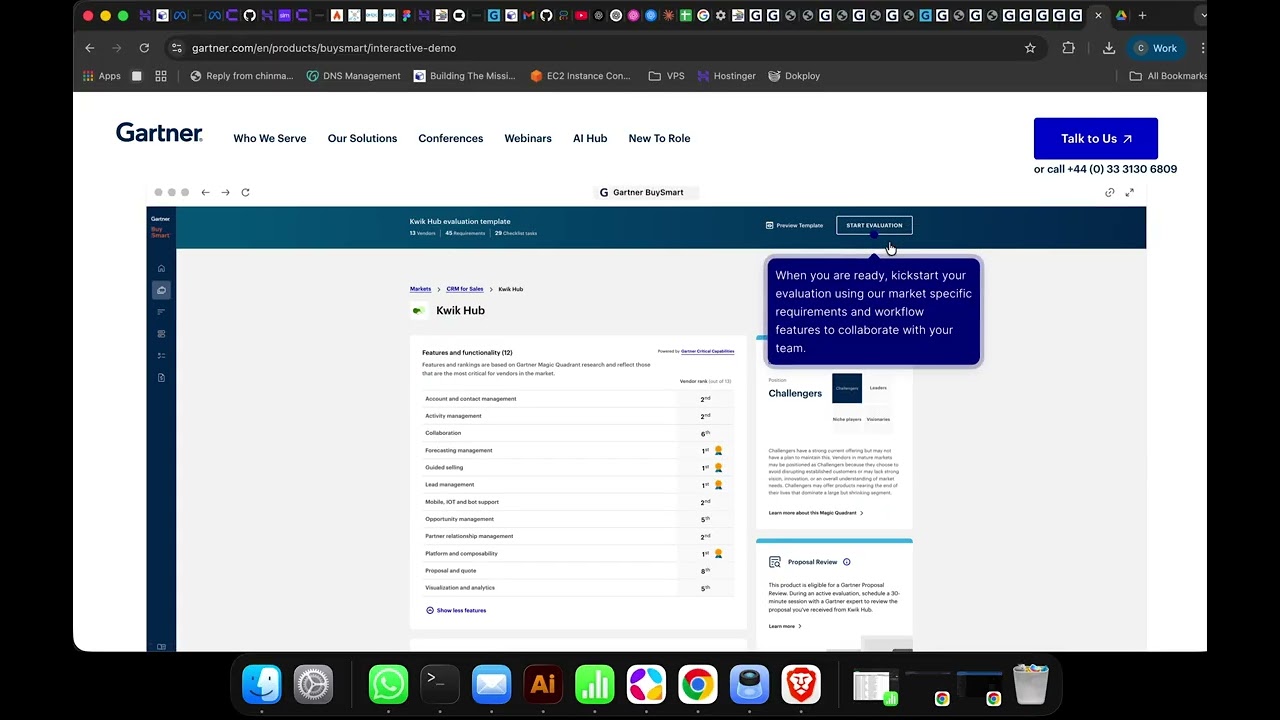Click the Forecasting management award badge
The height and width of the screenshot is (720, 1280).
[718, 451]
